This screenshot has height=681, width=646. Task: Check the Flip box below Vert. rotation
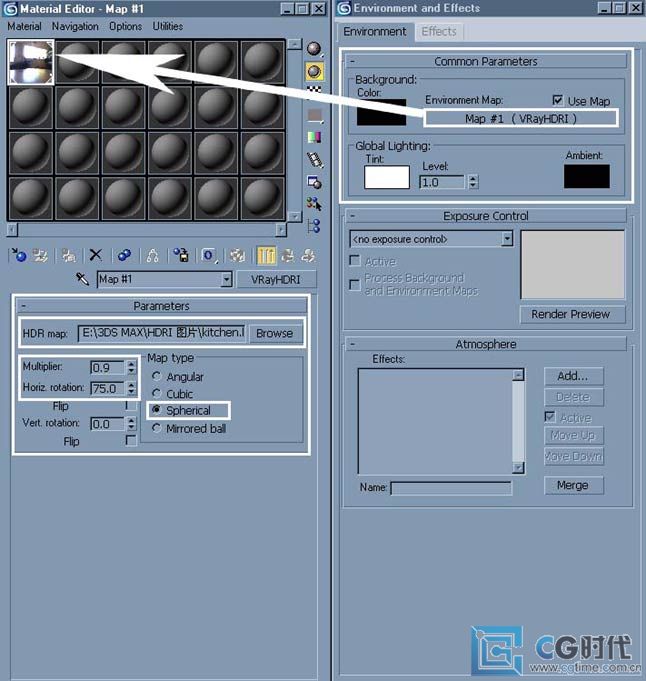point(131,440)
